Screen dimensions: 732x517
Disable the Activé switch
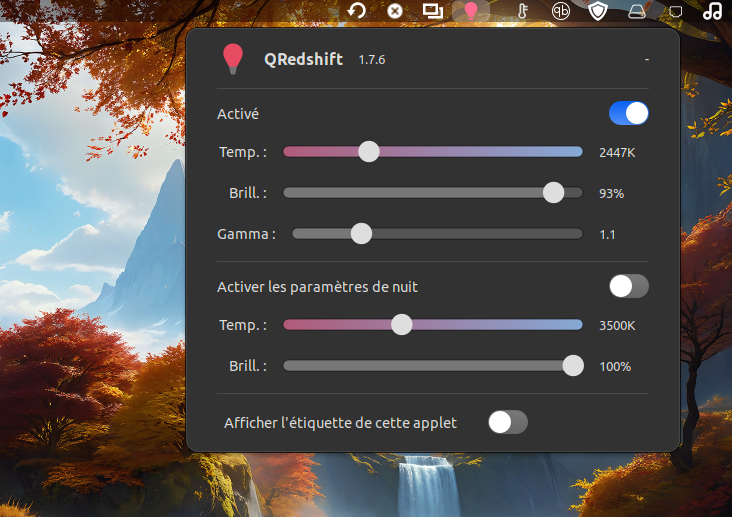click(629, 114)
